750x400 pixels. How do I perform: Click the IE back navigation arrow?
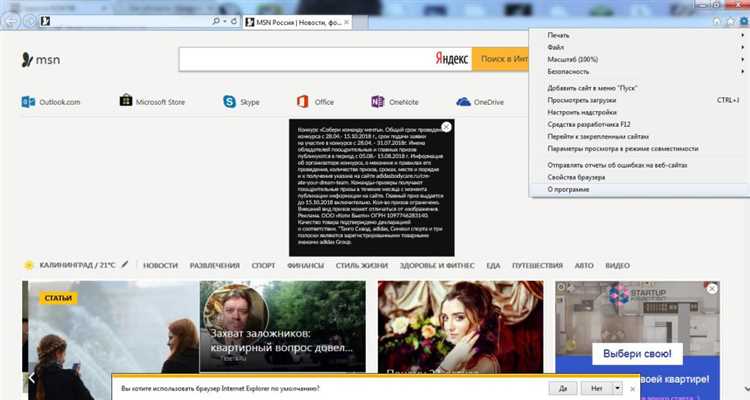(11, 20)
